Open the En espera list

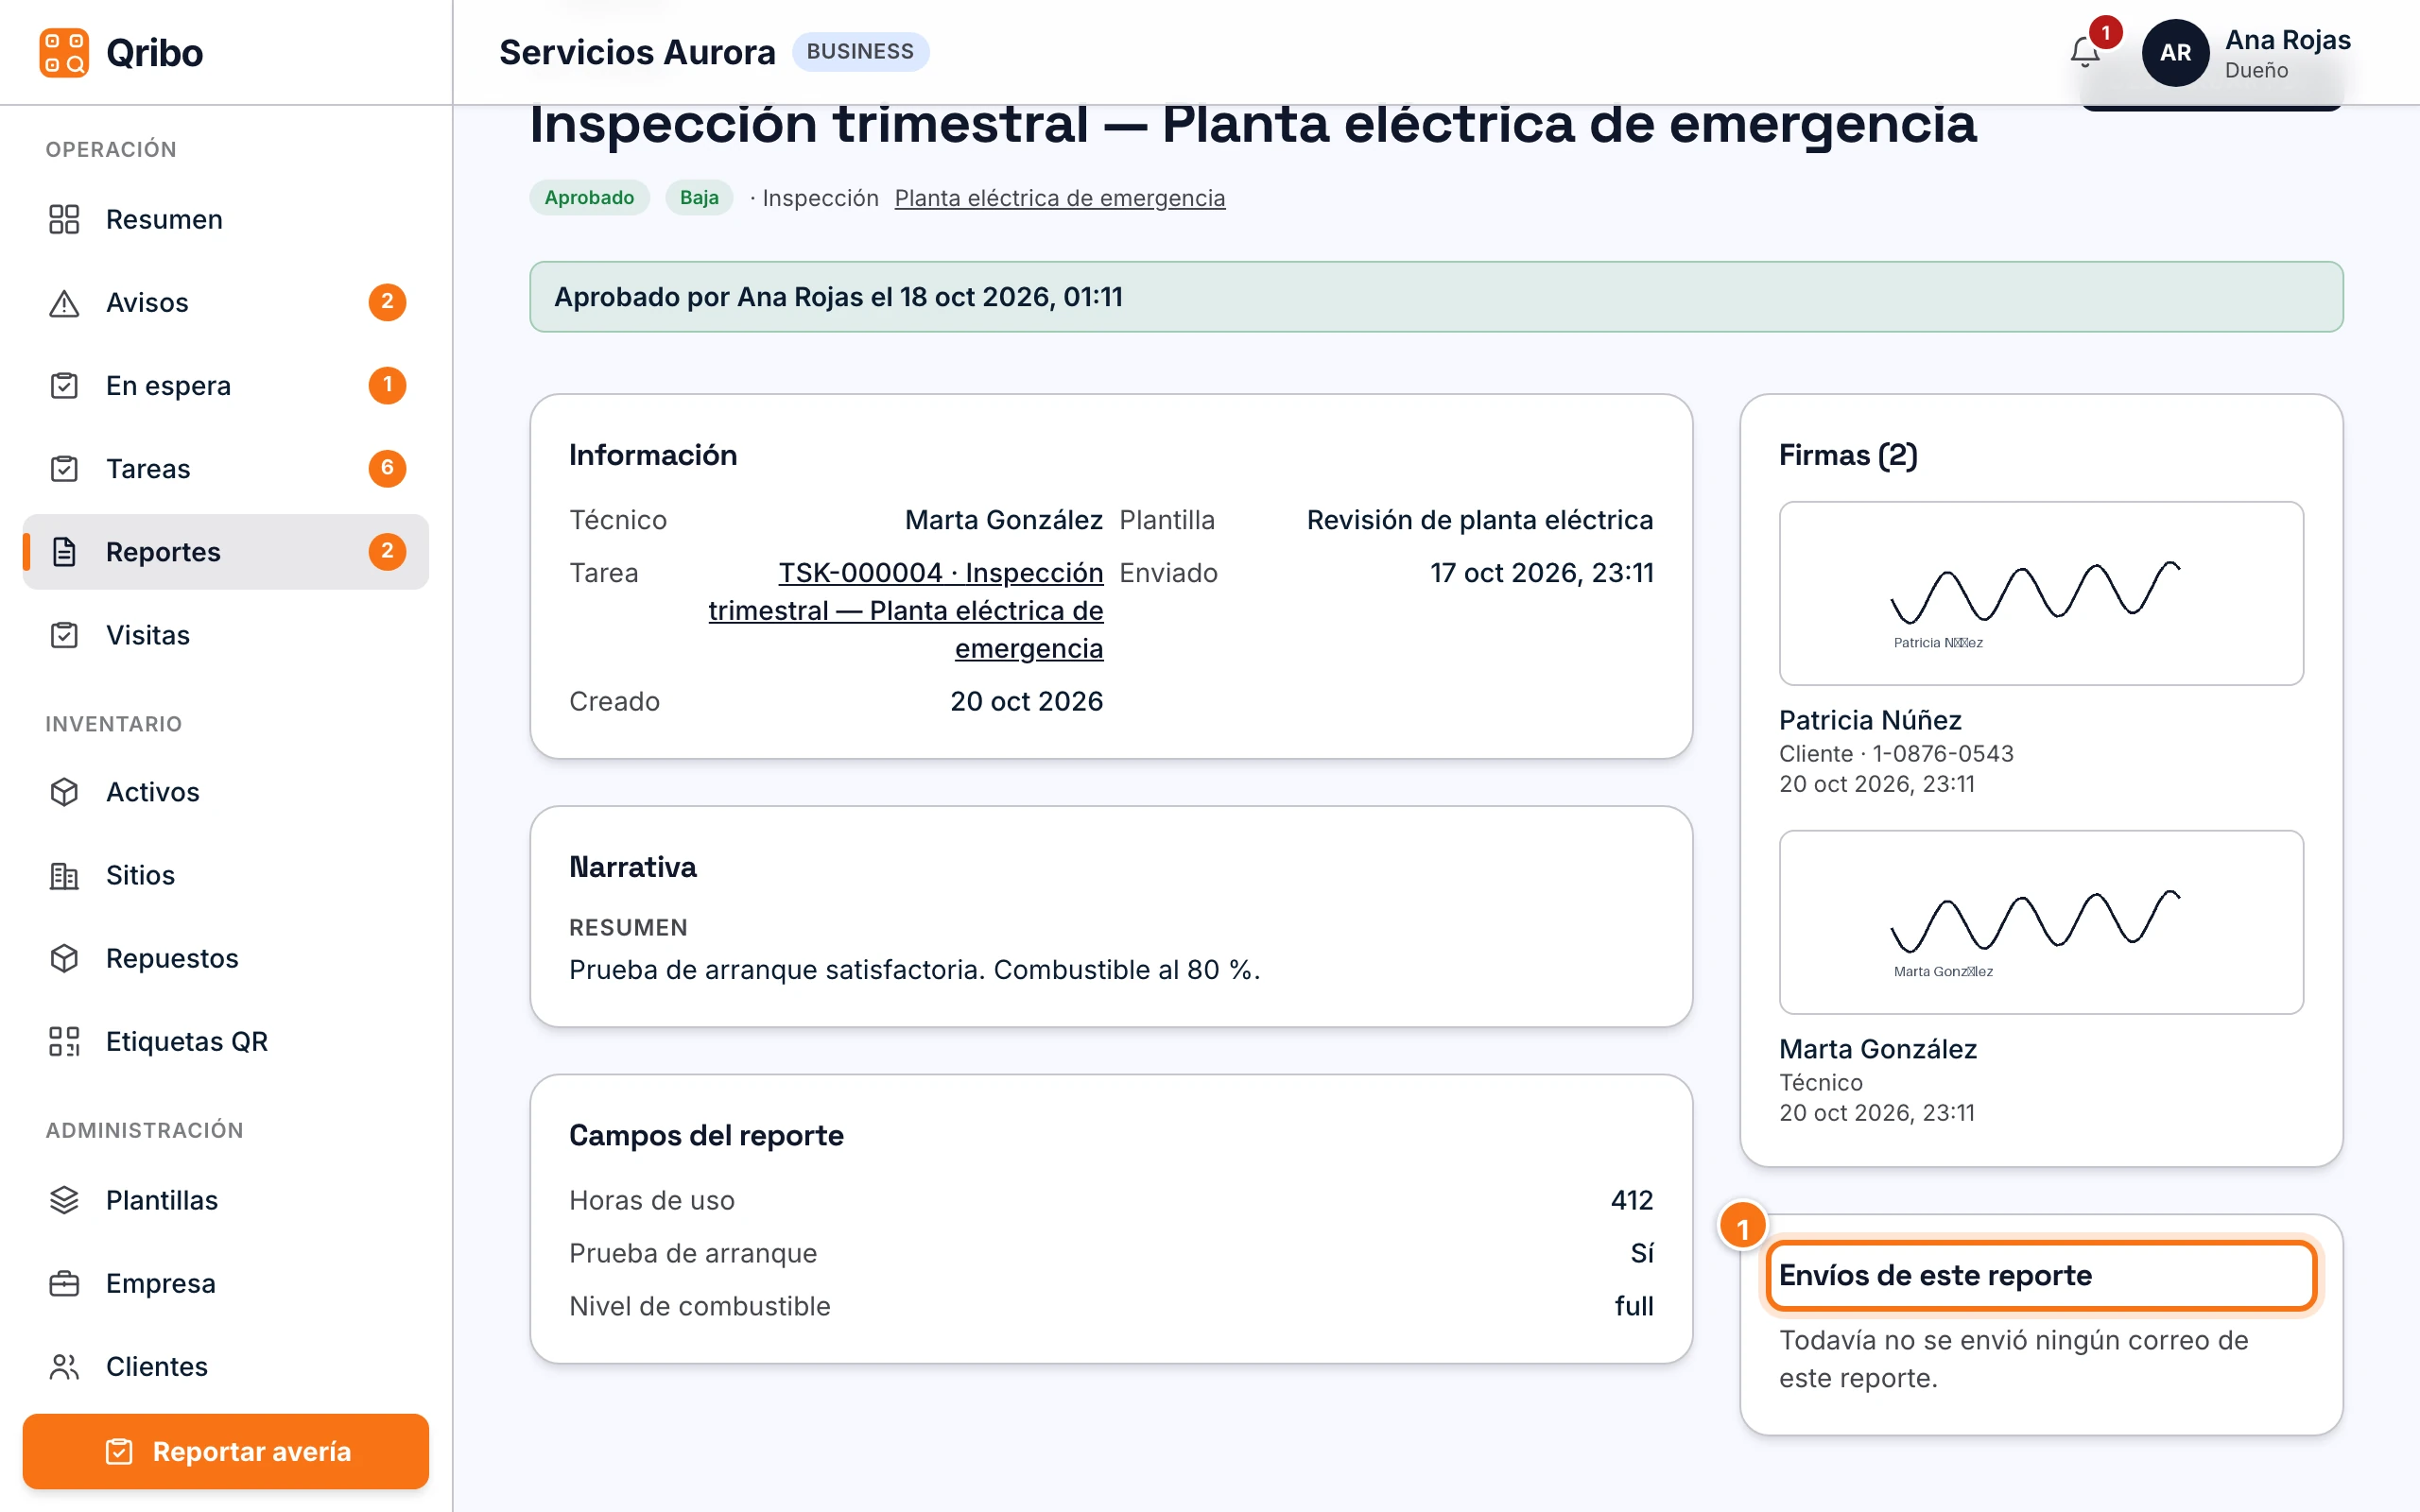coord(226,385)
